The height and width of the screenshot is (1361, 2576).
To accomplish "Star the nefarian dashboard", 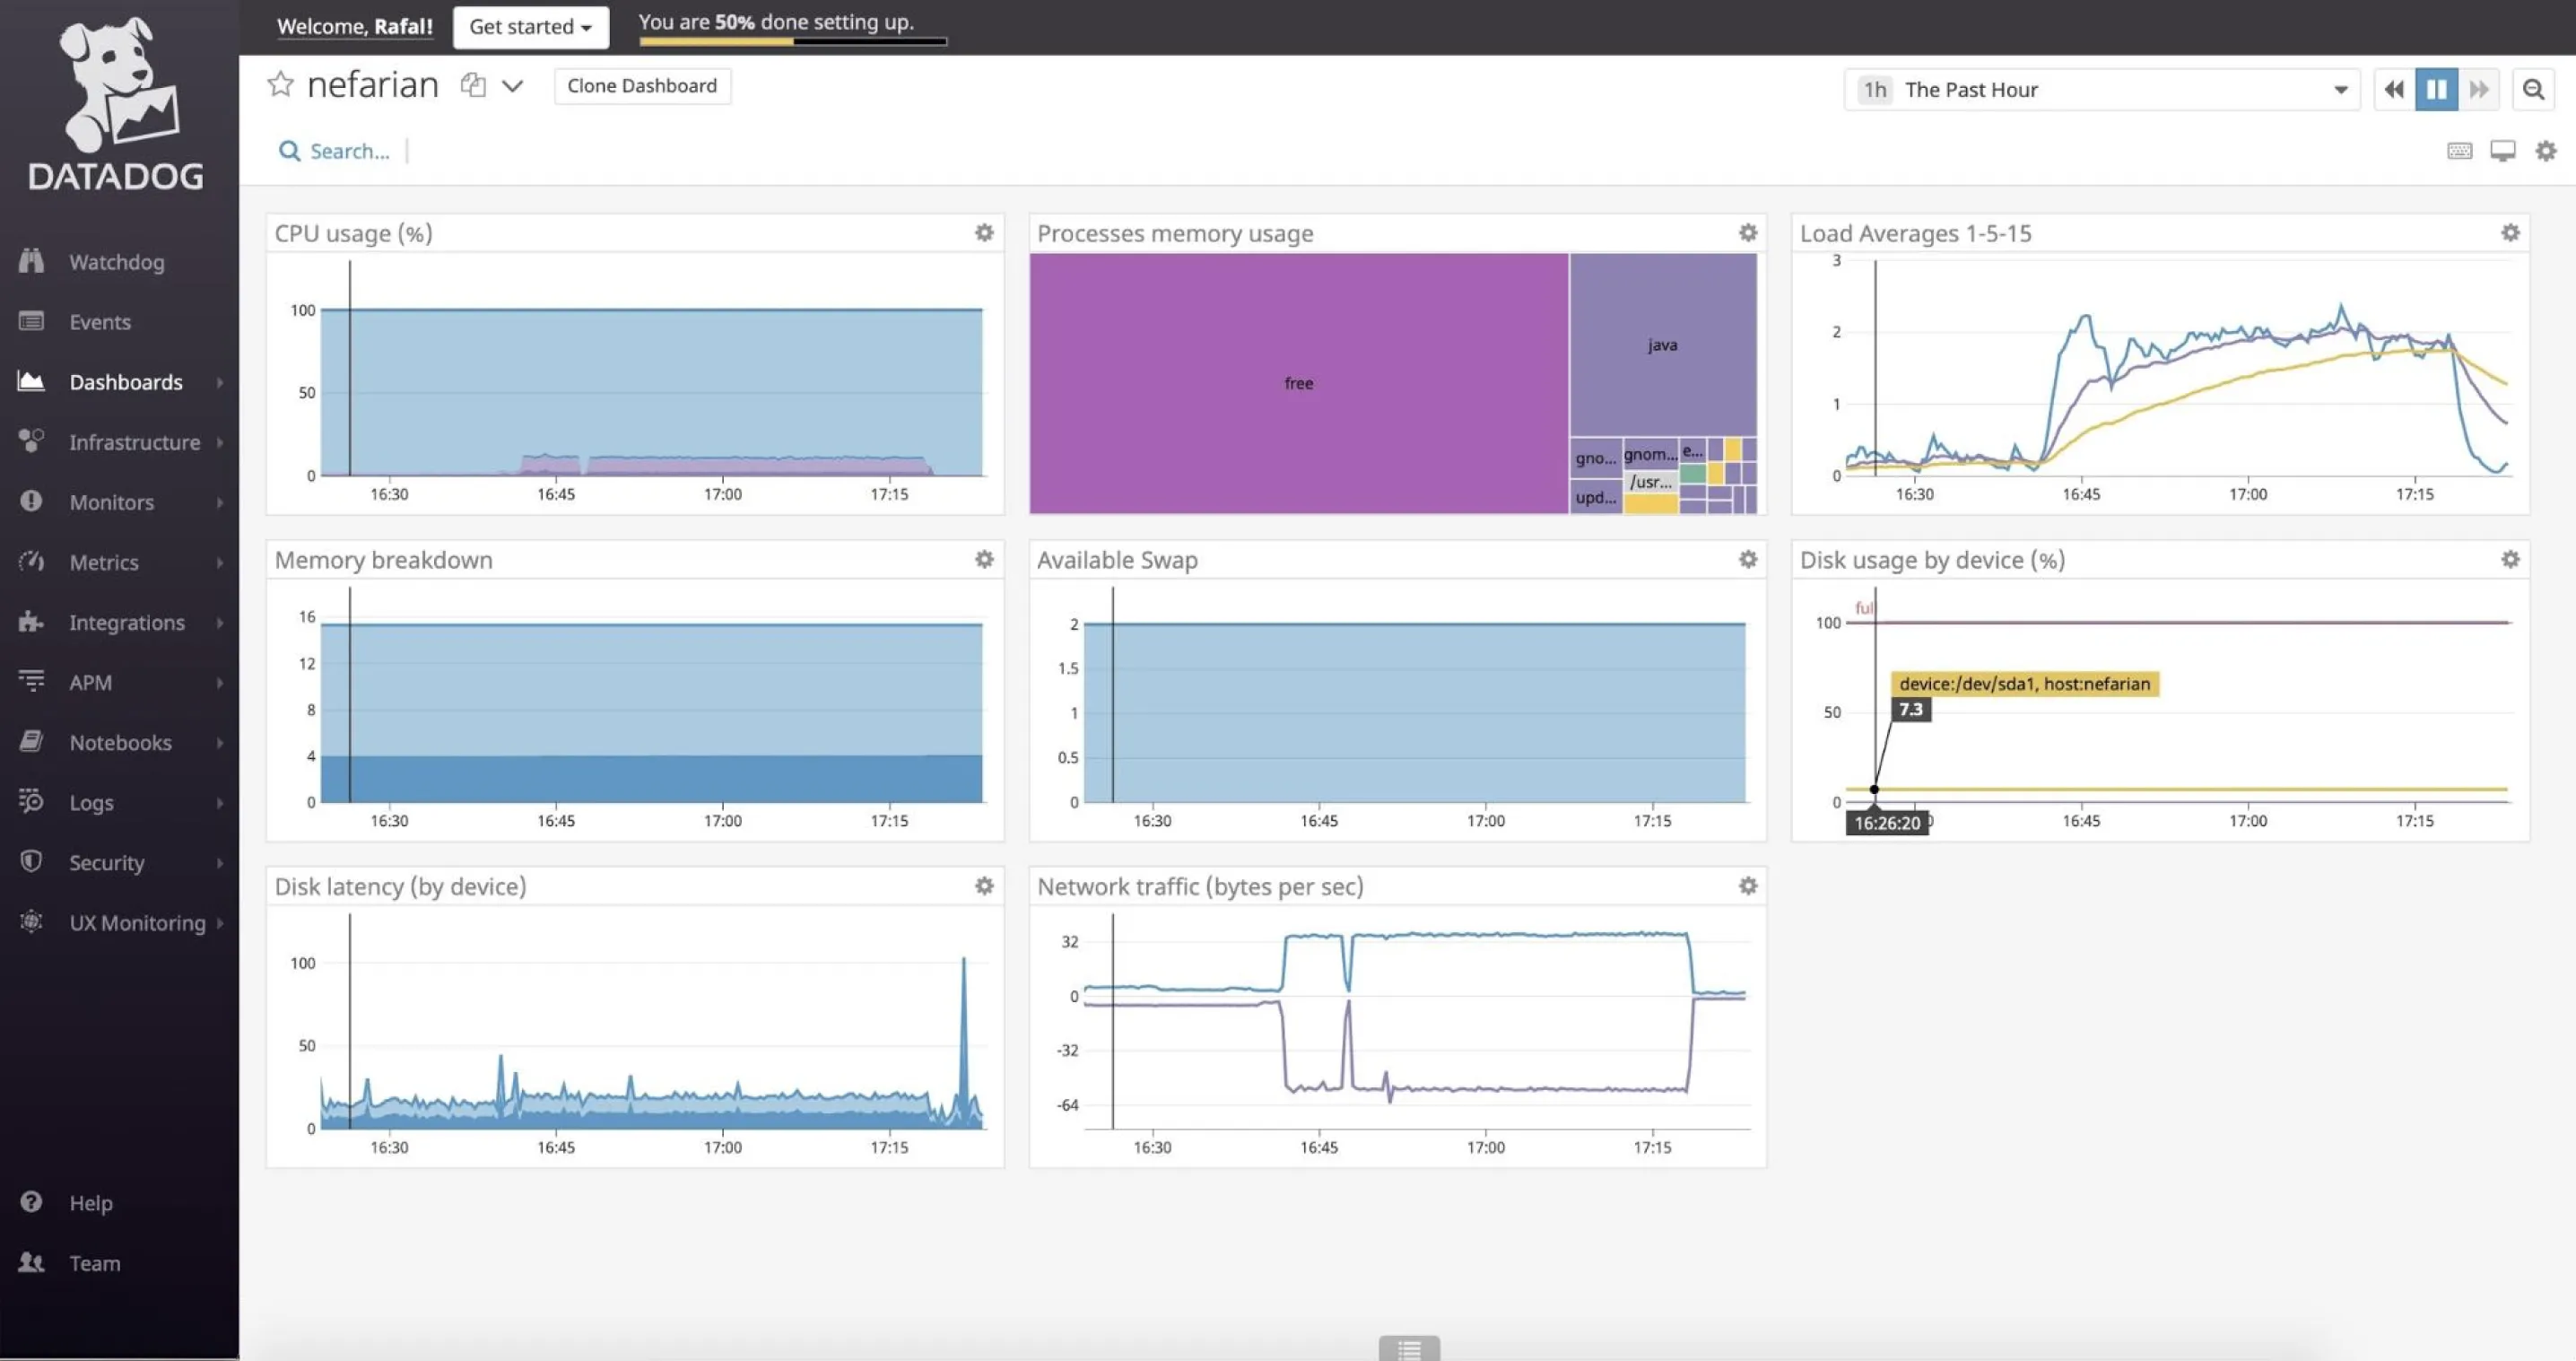I will pyautogui.click(x=281, y=84).
